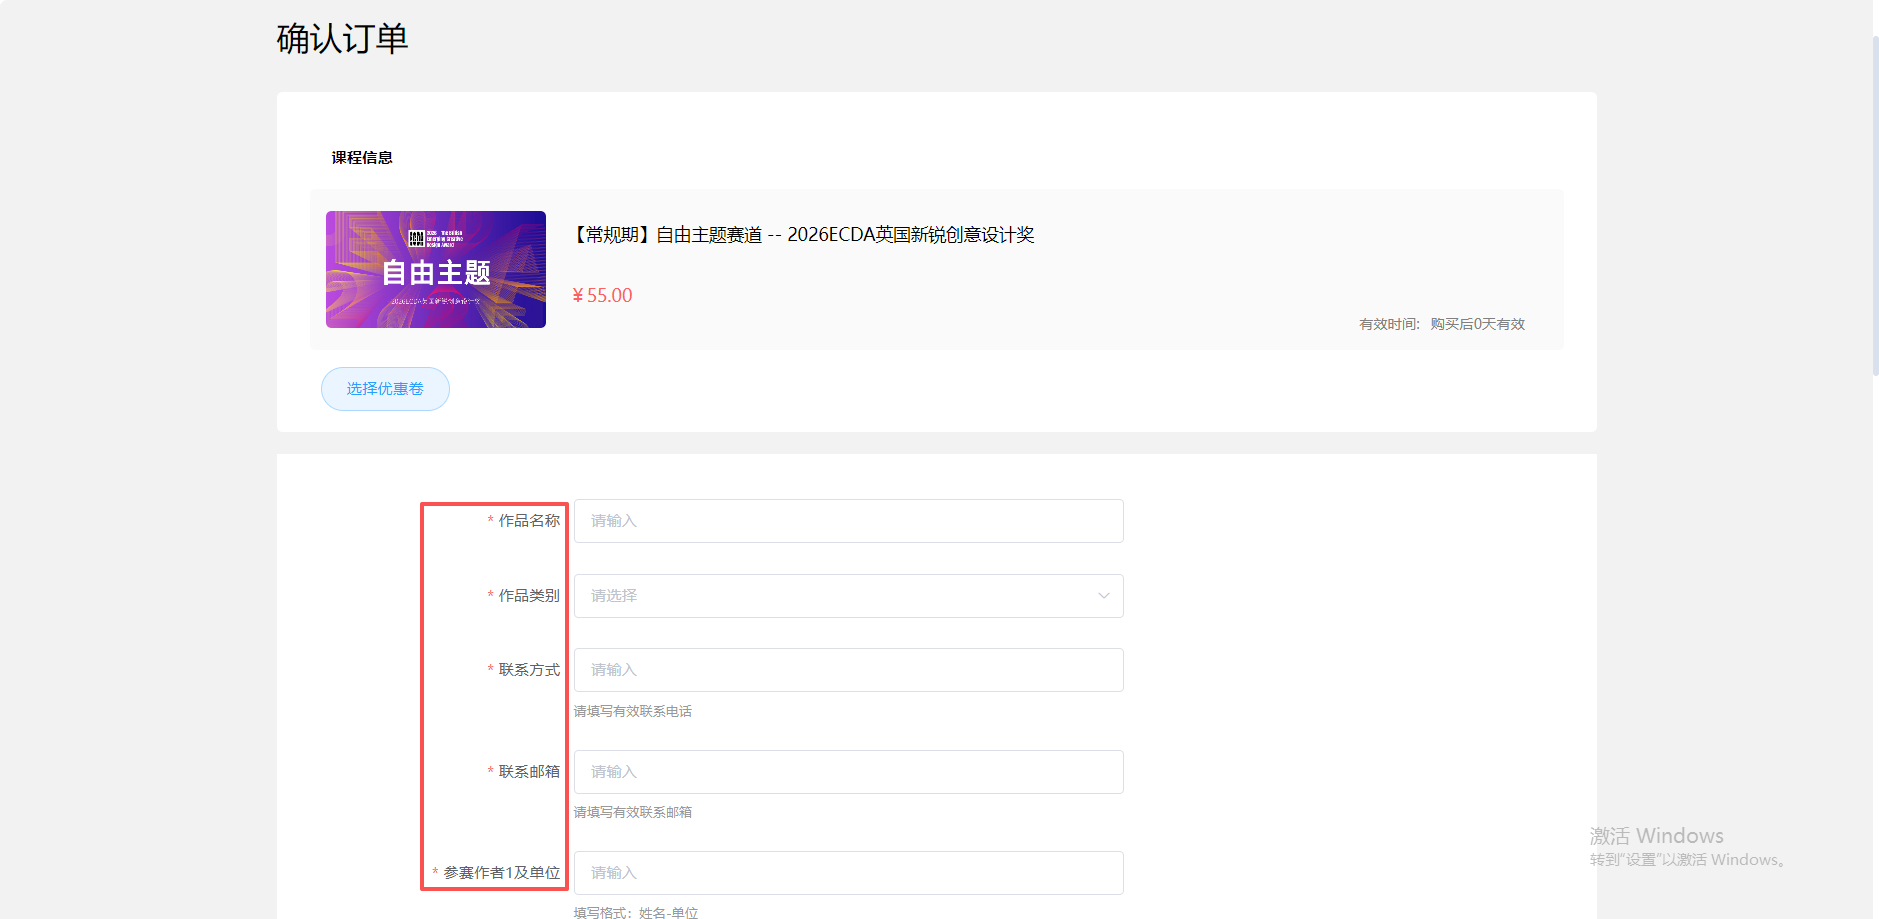Viewport: 1879px width, 919px height.
Task: Focus the 联系方式 input field
Action: 848,670
